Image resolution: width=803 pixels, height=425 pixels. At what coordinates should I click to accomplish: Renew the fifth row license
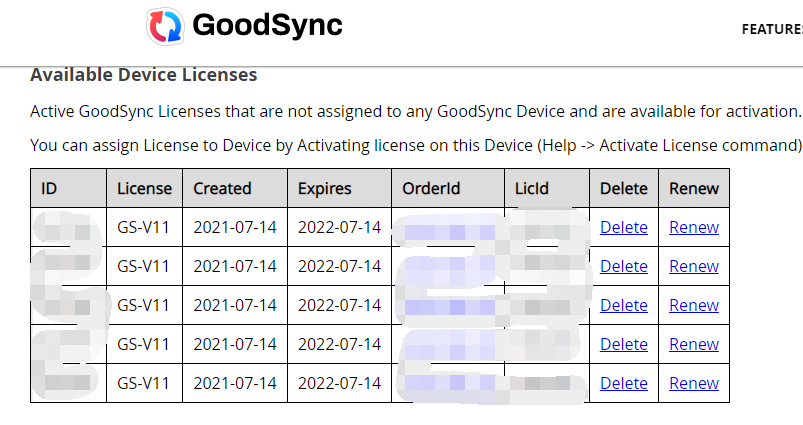click(x=694, y=383)
